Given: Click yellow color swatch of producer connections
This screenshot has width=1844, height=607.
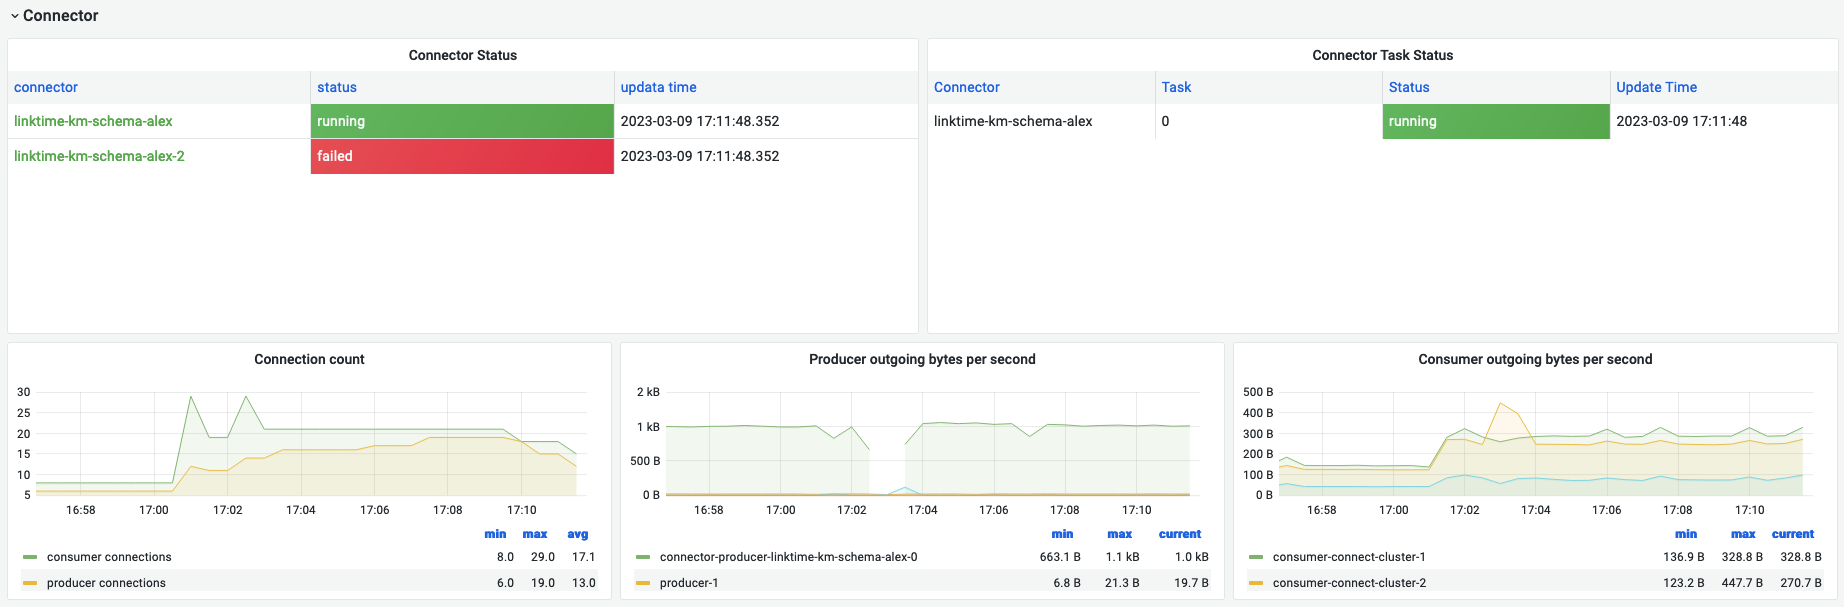Looking at the screenshot, I should pyautogui.click(x=30, y=583).
